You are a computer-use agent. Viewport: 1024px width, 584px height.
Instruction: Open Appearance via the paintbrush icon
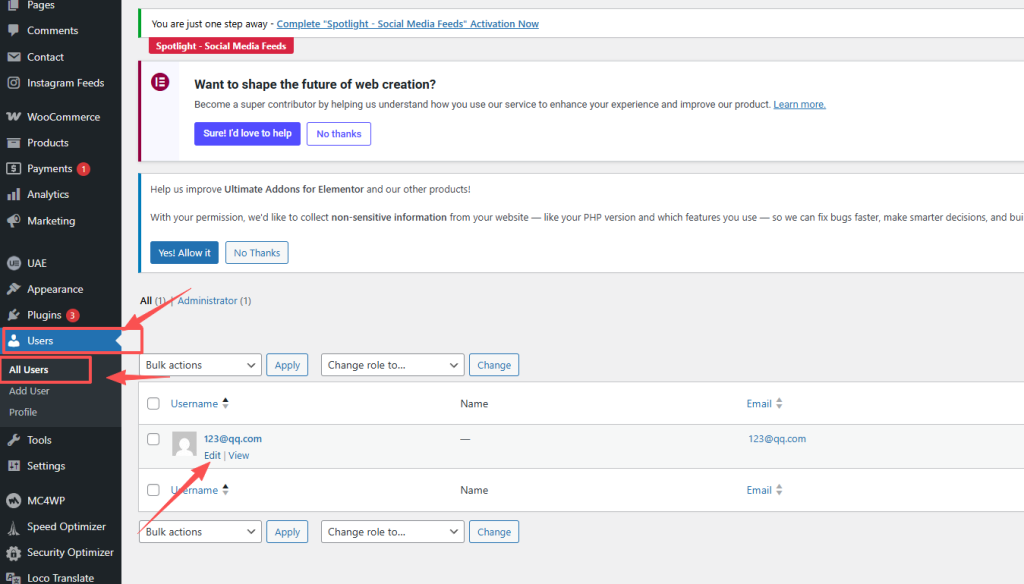[x=14, y=289]
